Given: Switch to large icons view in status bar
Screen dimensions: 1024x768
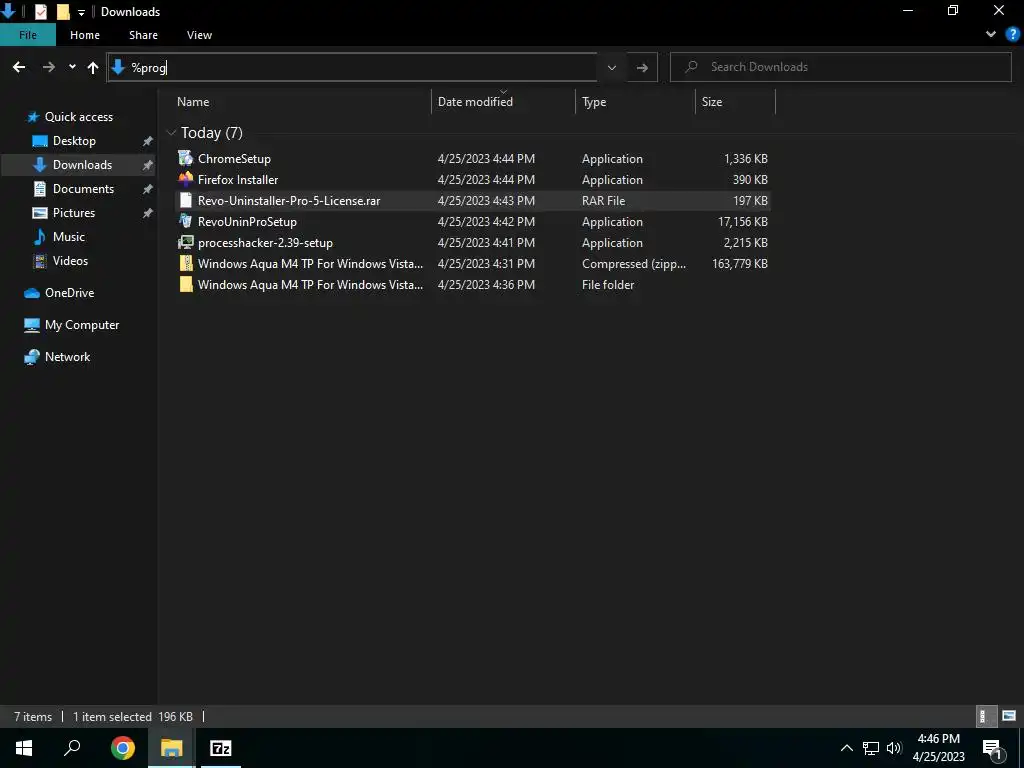Looking at the screenshot, I should point(1008,716).
